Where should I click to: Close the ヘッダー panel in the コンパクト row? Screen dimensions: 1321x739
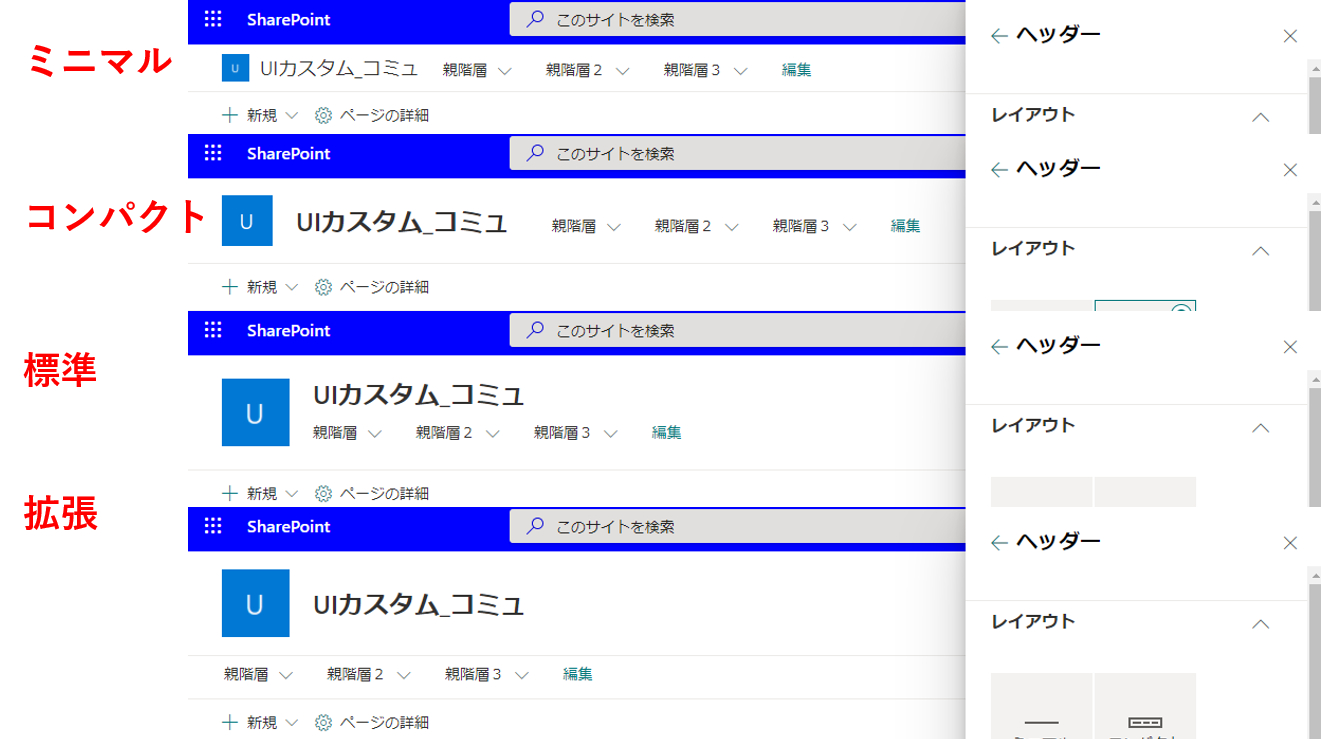coord(1290,170)
